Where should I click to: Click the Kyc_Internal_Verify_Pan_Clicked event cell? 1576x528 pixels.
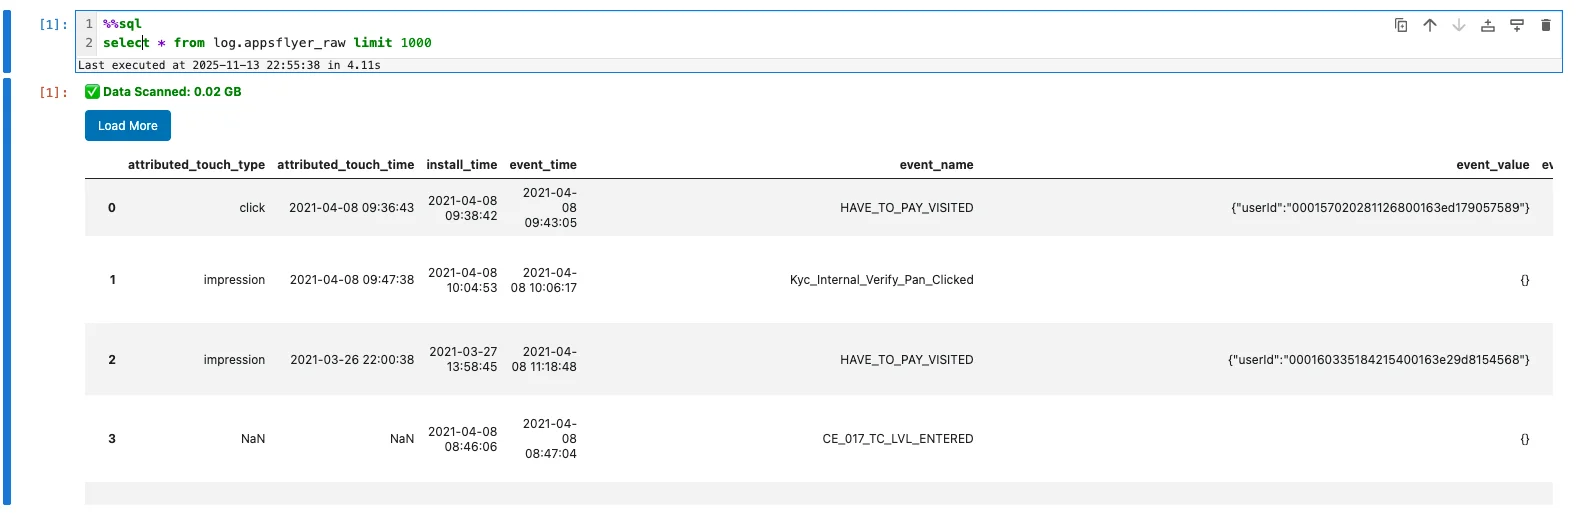[x=881, y=280]
